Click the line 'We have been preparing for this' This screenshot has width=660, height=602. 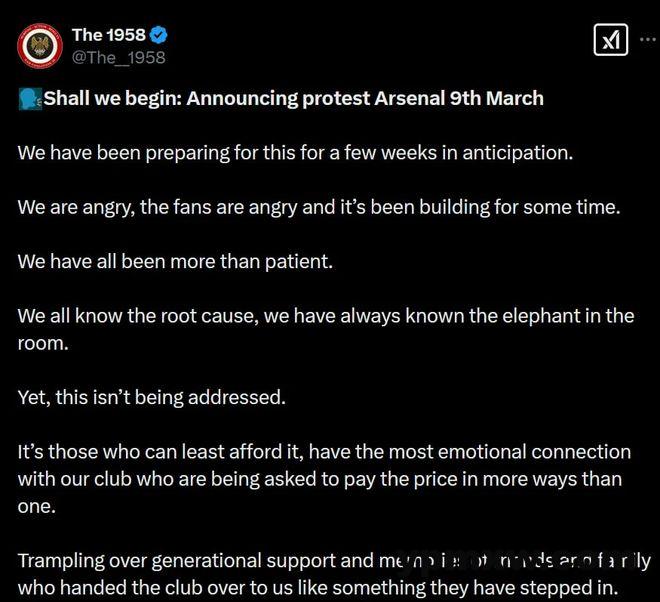click(x=295, y=153)
